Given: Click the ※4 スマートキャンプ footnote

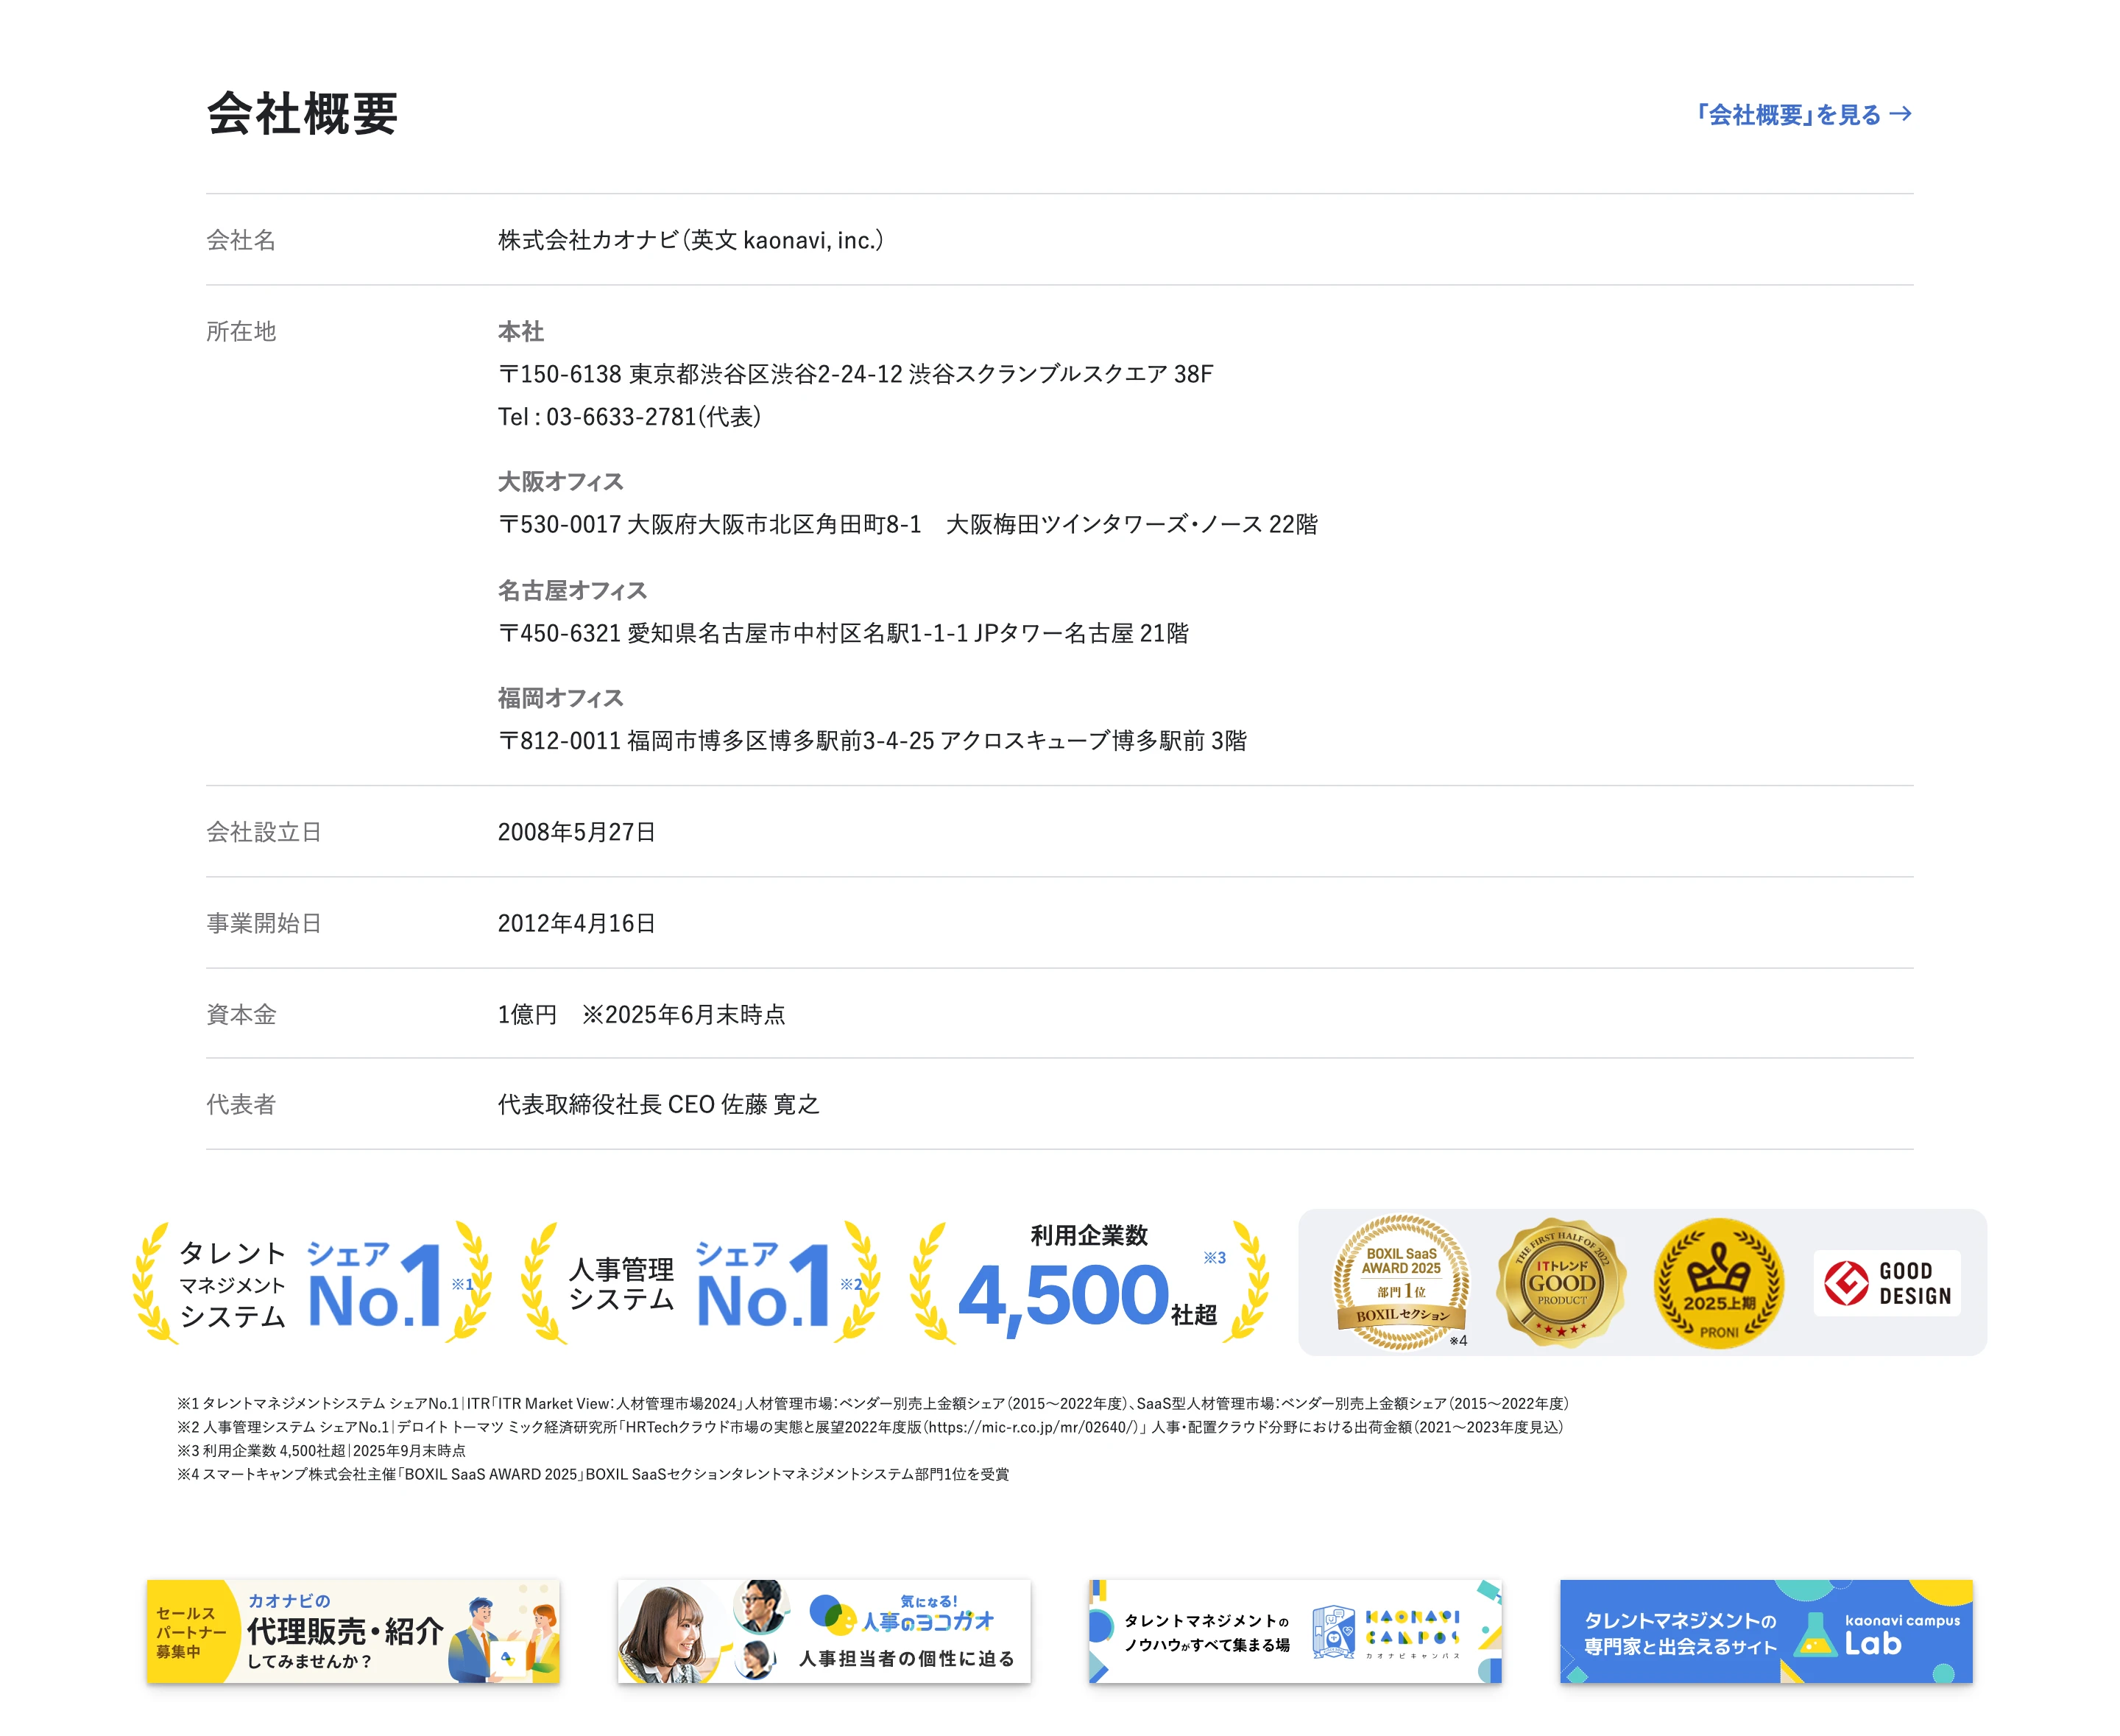Looking at the screenshot, I should tap(593, 1474).
